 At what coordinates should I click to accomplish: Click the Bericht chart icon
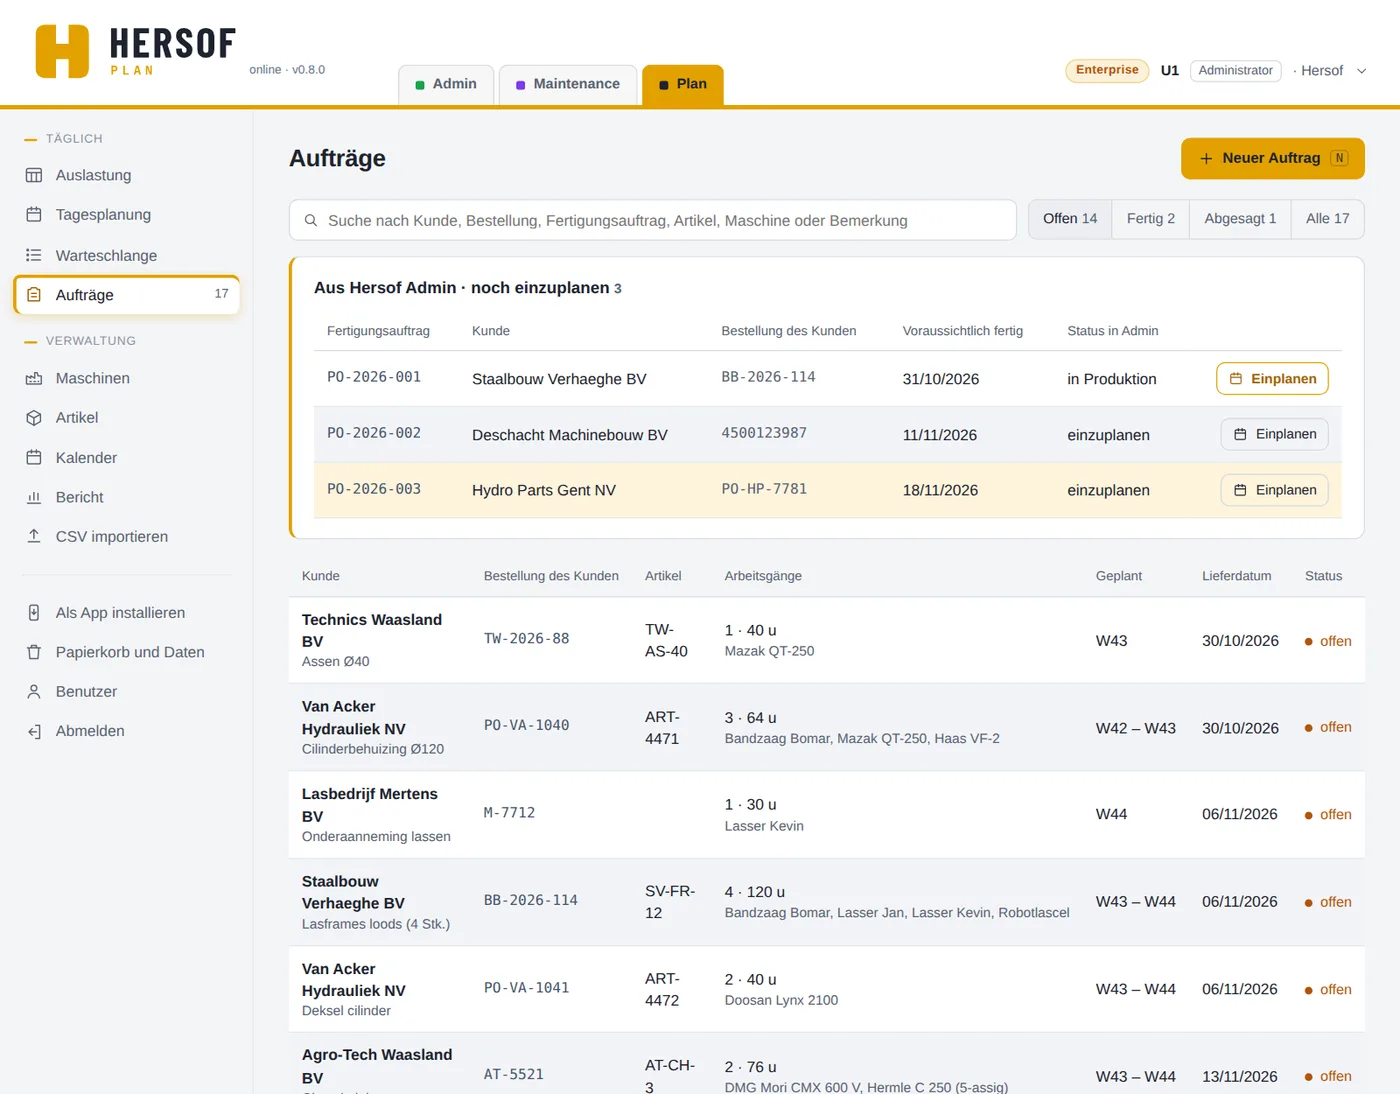[x=34, y=497]
